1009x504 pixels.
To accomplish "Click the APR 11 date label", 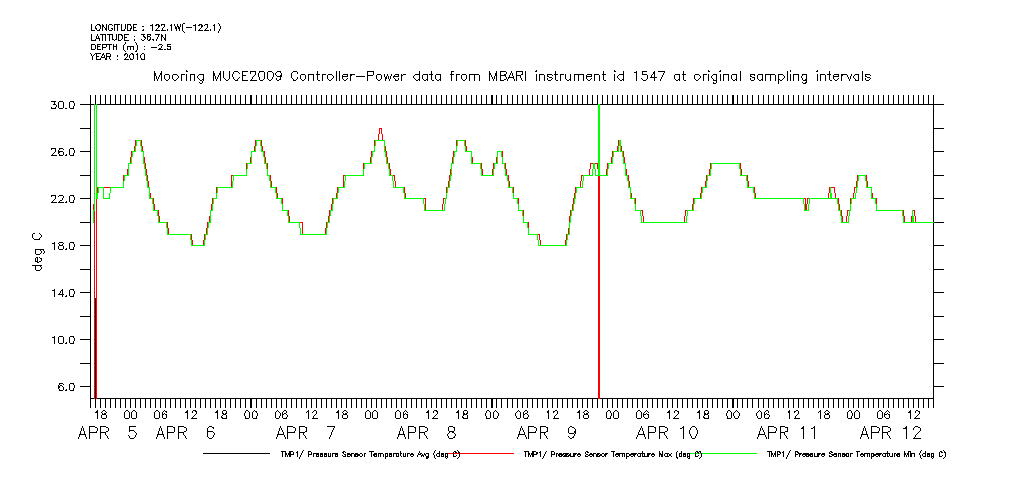I will pos(787,434).
